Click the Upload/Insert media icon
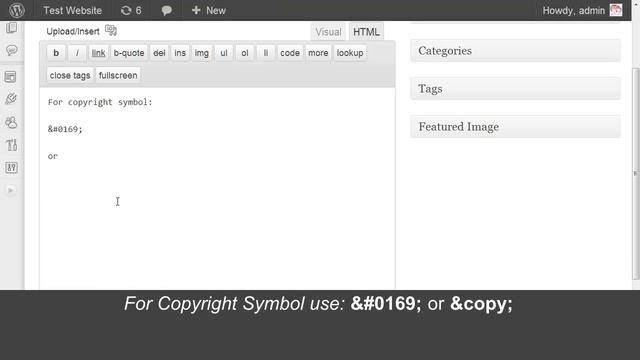The height and width of the screenshot is (360, 640). point(111,30)
